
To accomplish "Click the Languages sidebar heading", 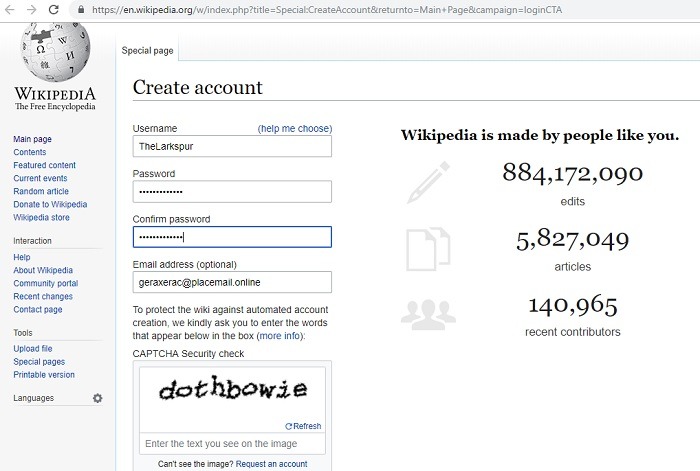I will tap(33, 398).
